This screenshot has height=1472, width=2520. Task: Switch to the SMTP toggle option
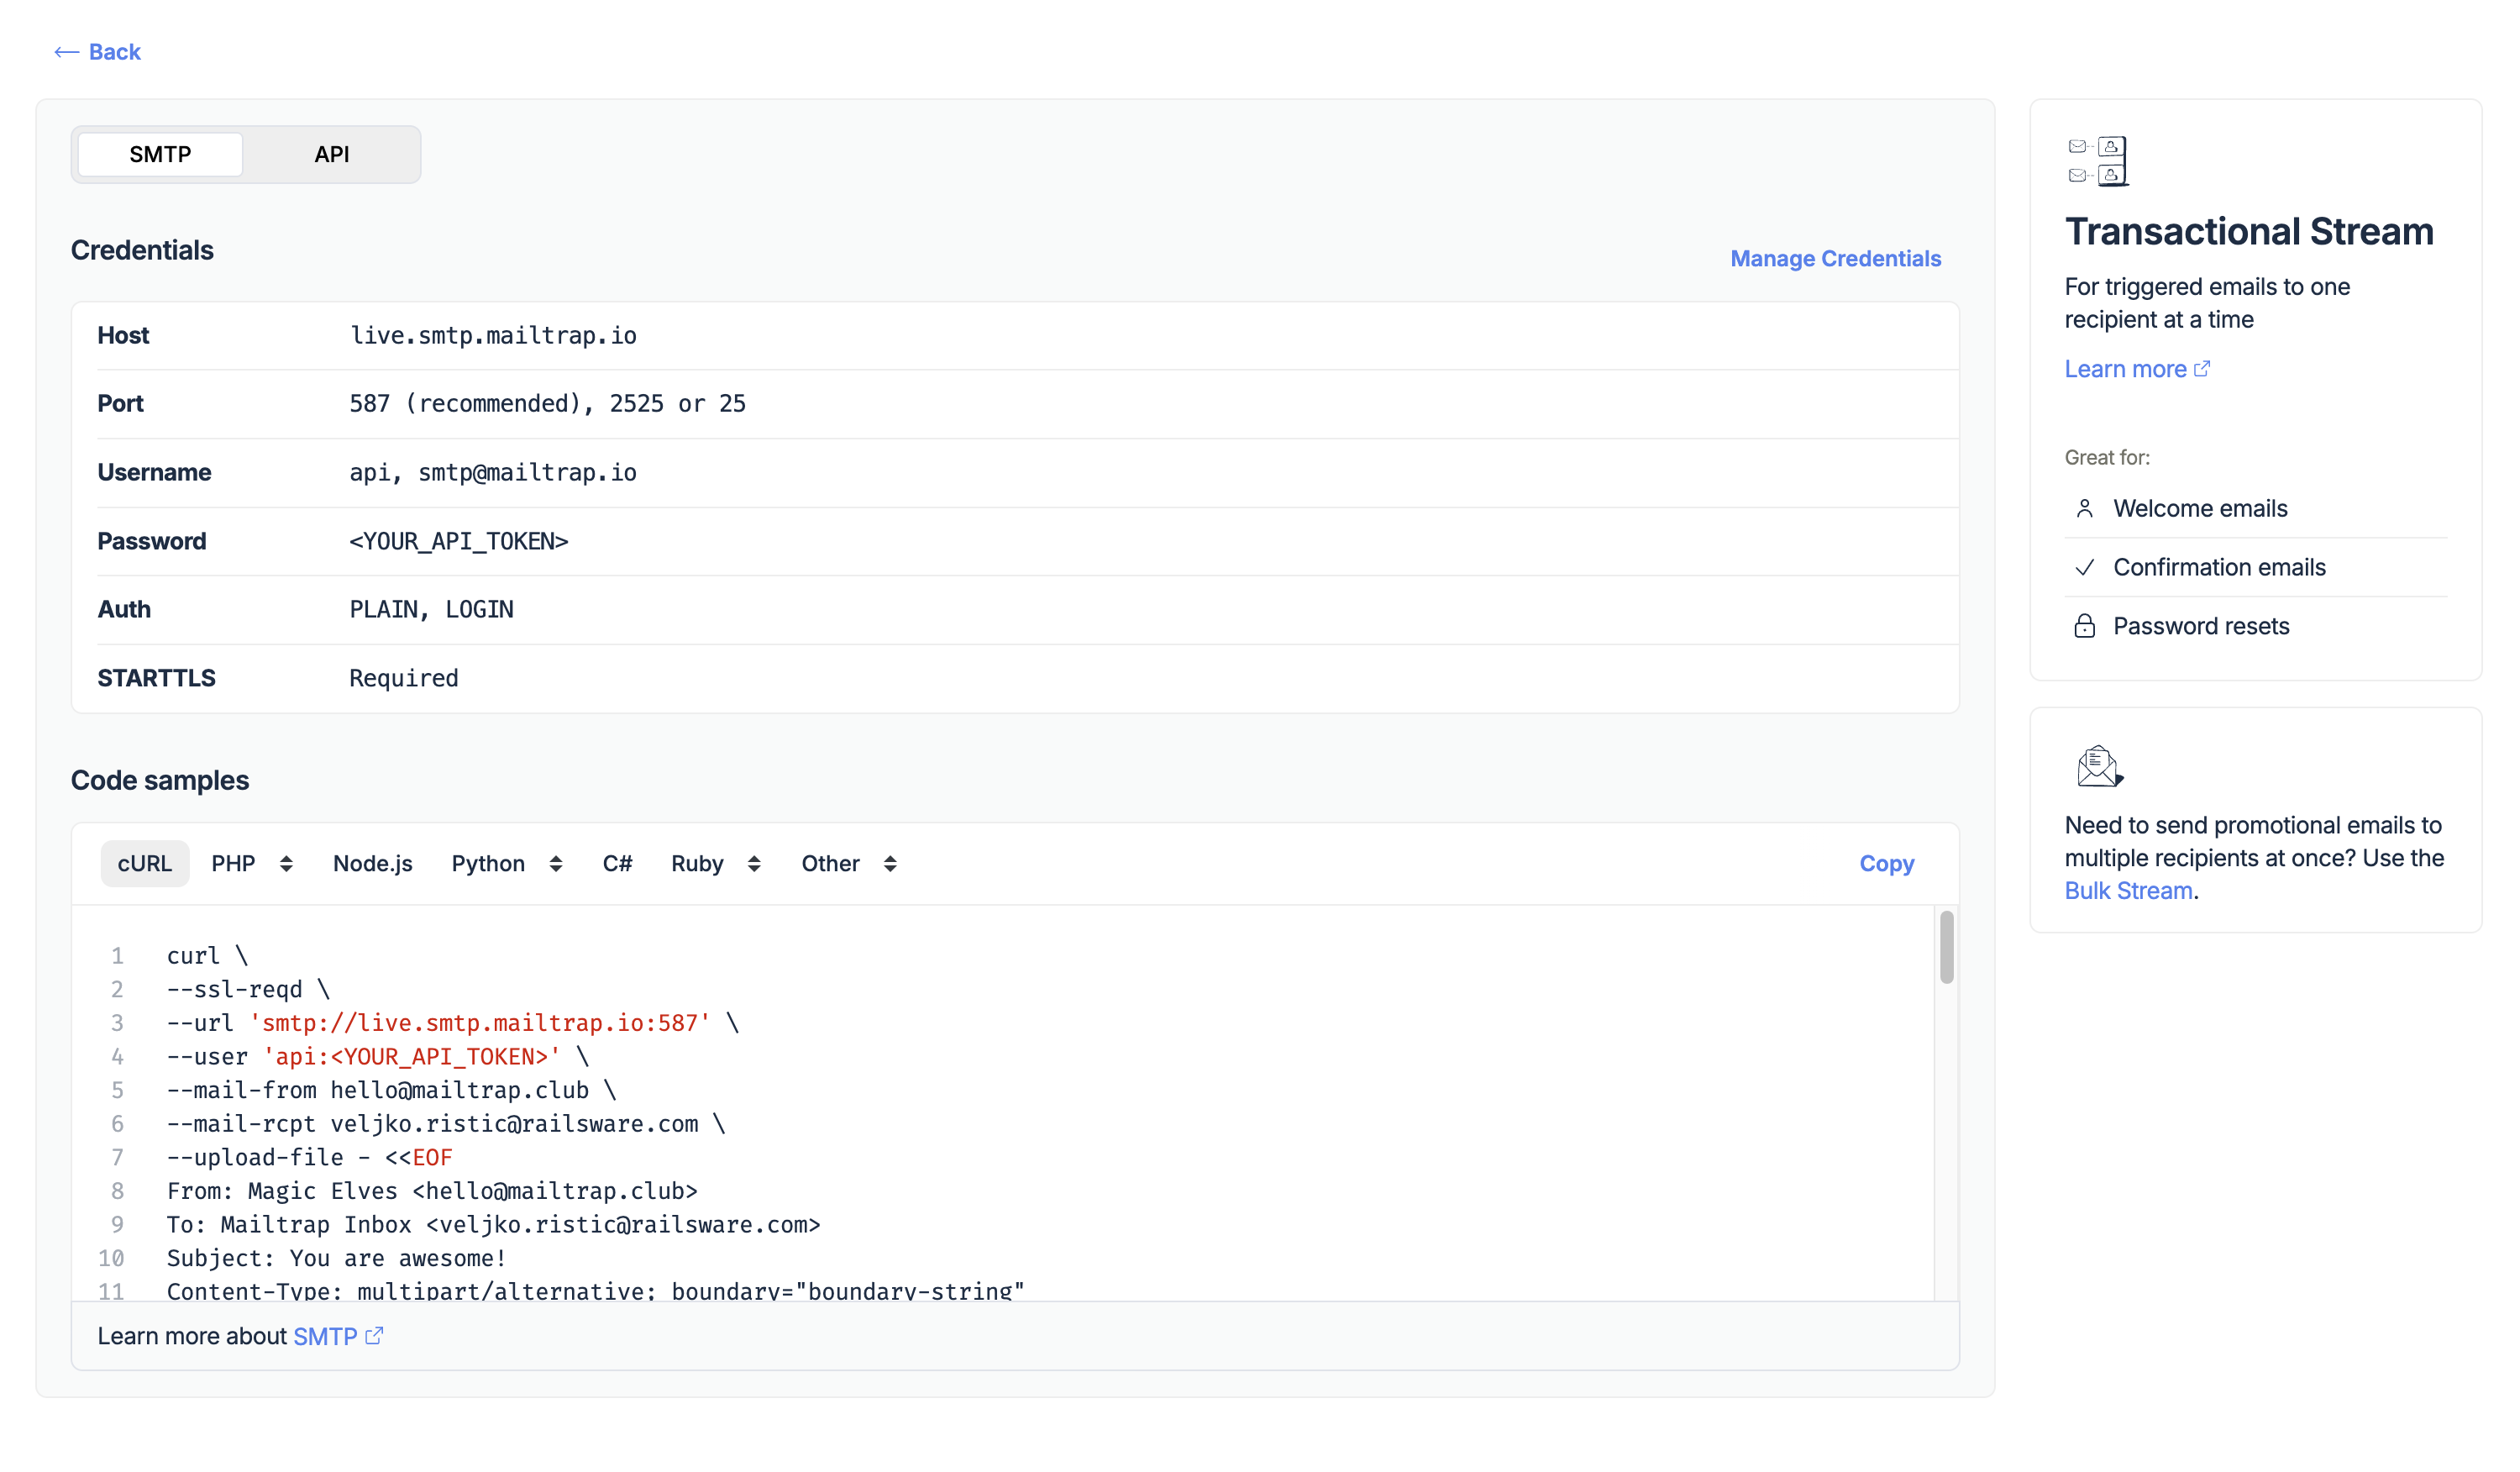[x=160, y=154]
